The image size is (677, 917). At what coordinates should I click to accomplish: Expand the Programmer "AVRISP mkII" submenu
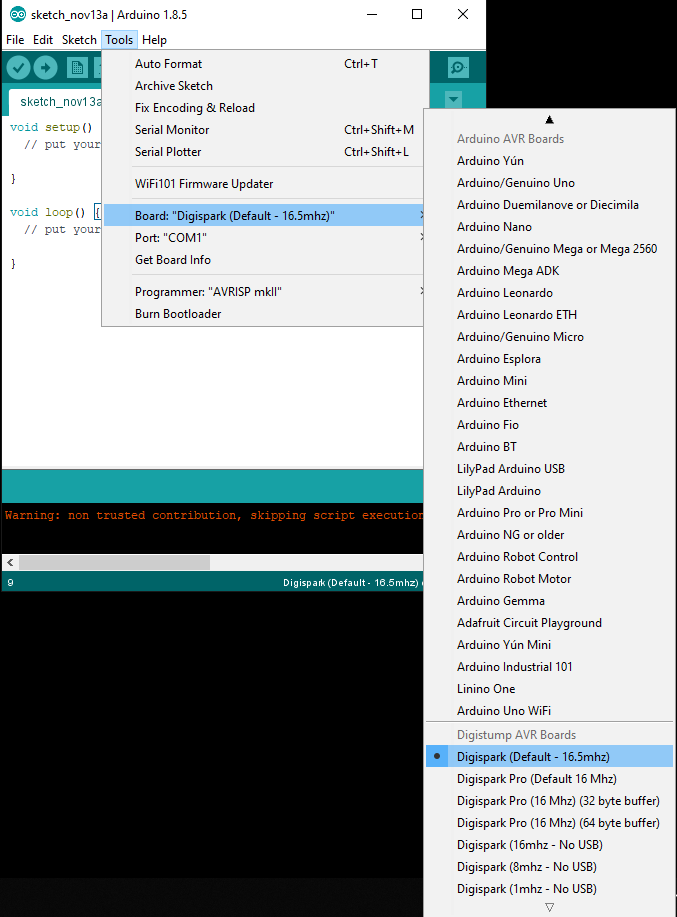pos(263,292)
